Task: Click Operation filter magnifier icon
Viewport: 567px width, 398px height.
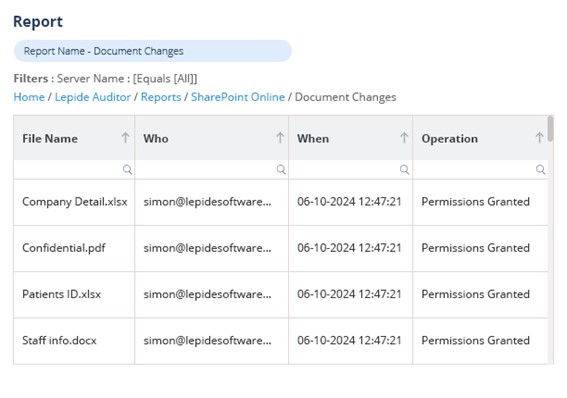Action: (x=540, y=170)
